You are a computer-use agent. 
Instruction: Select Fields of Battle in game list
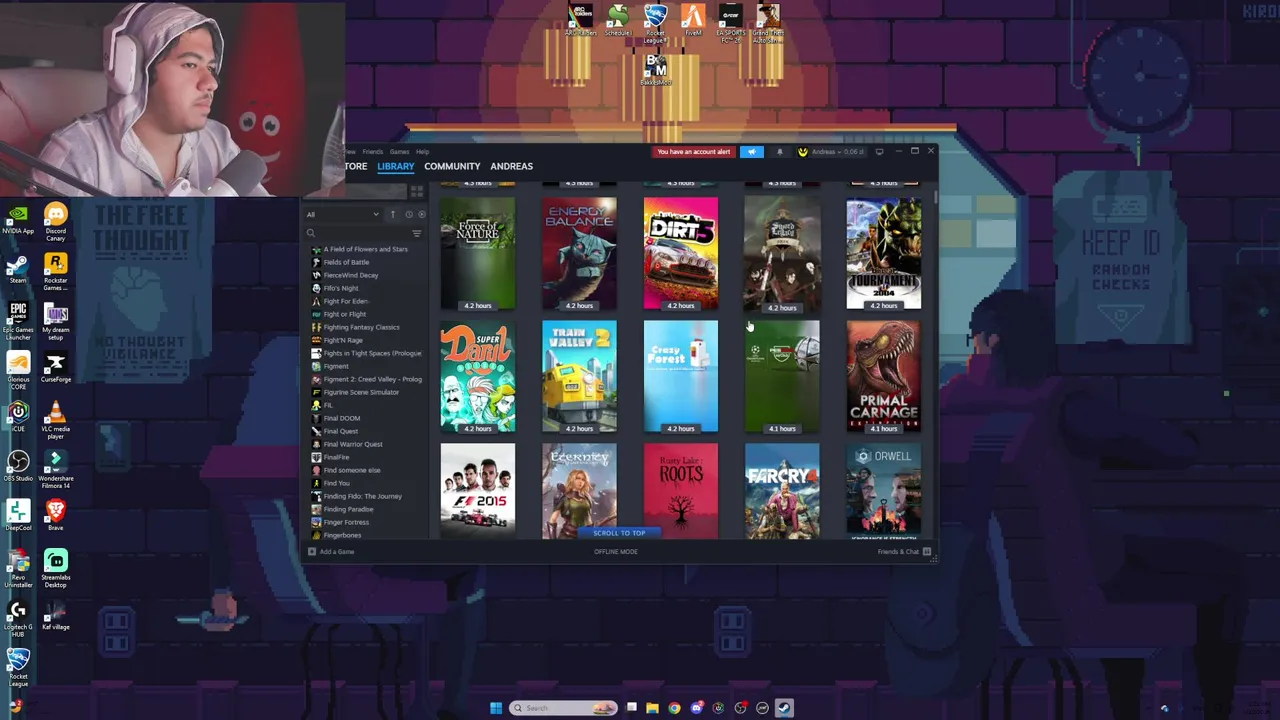(345, 262)
